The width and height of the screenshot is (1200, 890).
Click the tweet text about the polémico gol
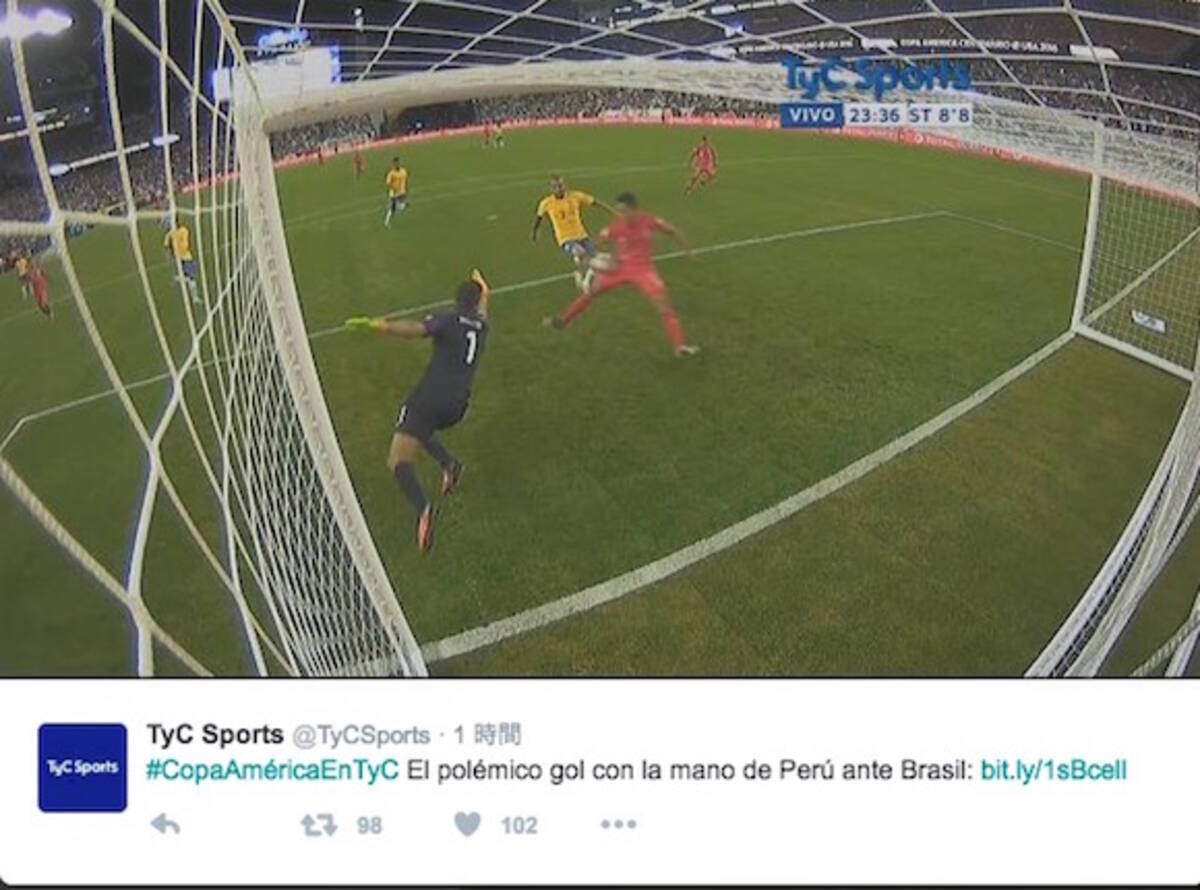click(689, 770)
